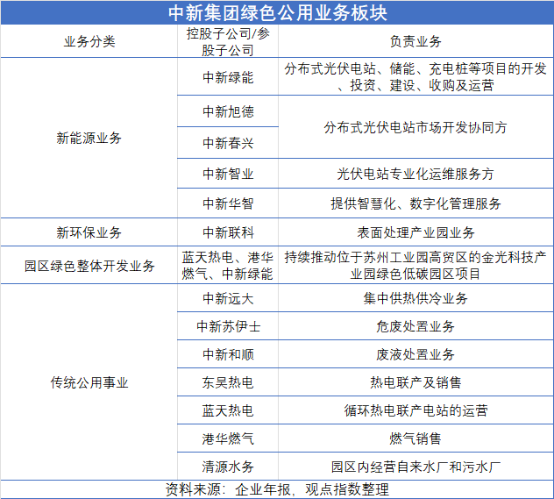Screen dimensions: 554x499
Task: Select the 蓝天热电、港华燃气、中新绿能 cell
Action: point(228,265)
